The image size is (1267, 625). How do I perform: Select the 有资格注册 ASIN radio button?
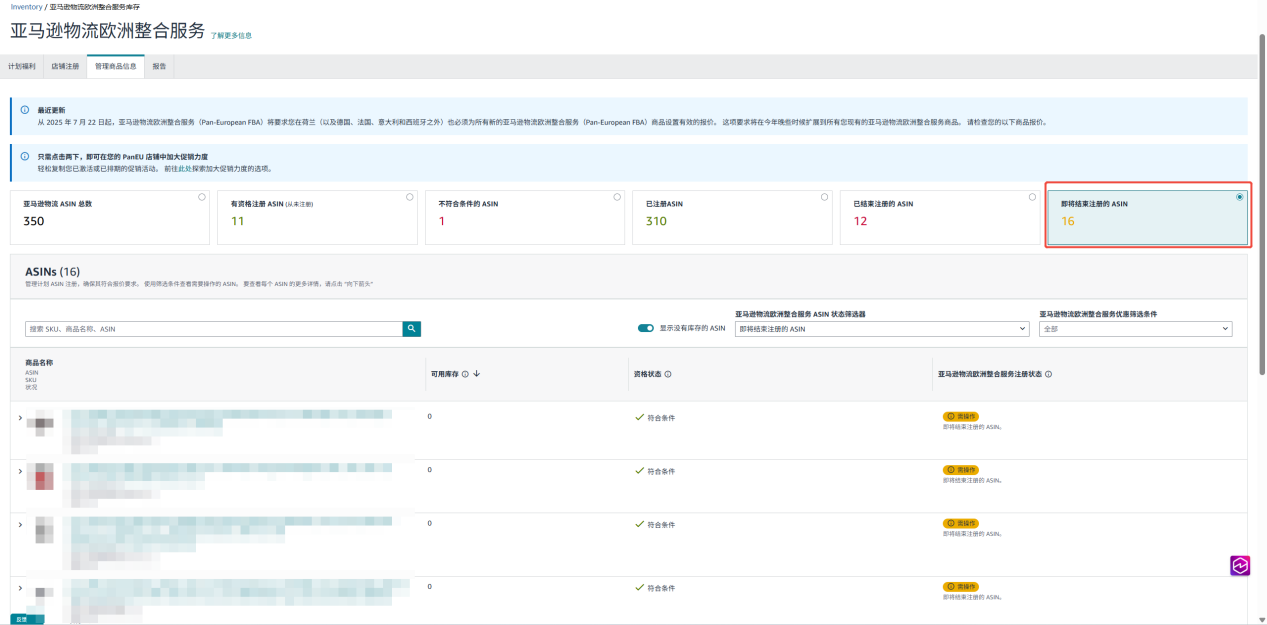409,197
